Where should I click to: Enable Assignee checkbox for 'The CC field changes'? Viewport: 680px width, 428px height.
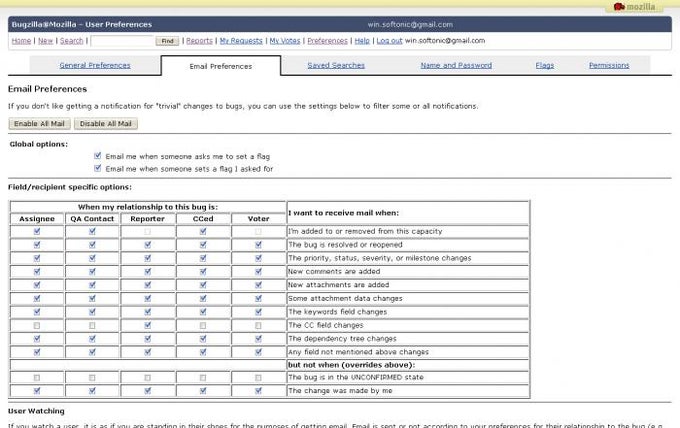[x=37, y=326]
